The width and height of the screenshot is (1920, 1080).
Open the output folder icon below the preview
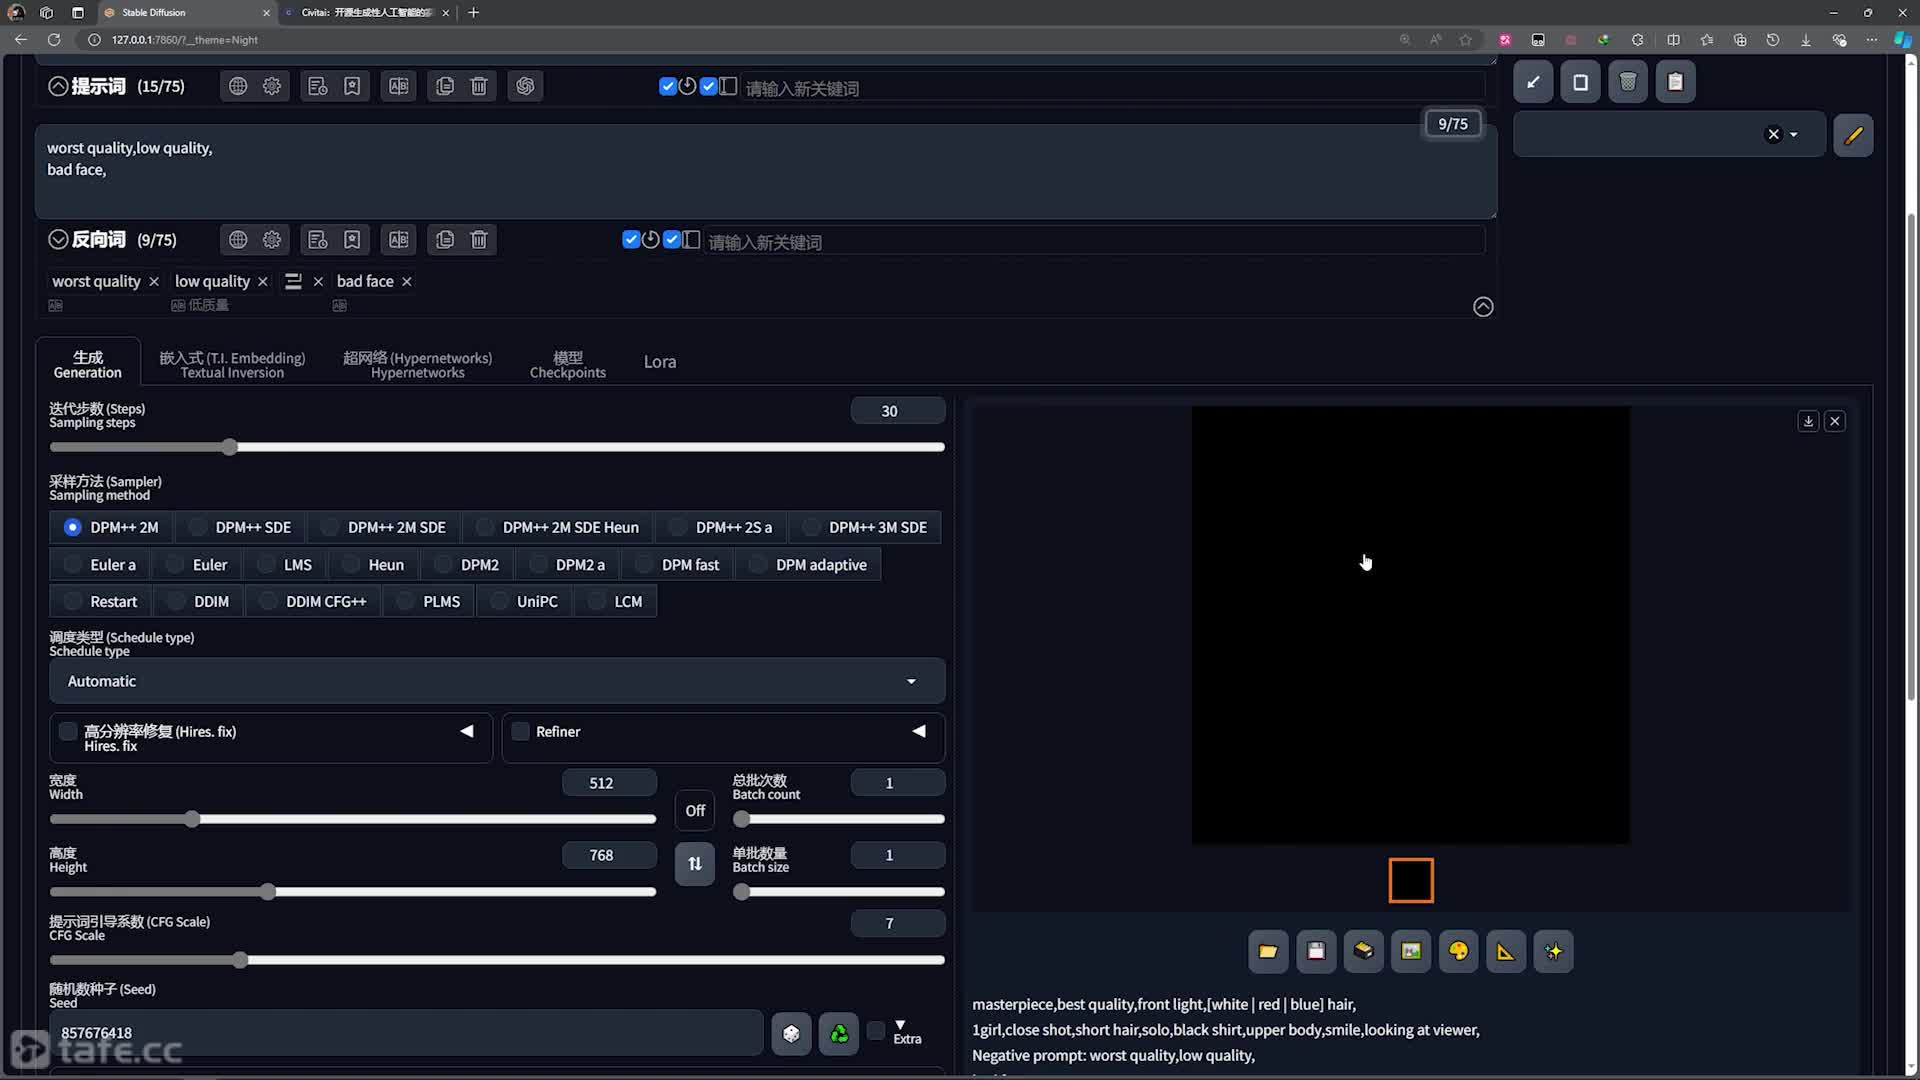click(1268, 951)
